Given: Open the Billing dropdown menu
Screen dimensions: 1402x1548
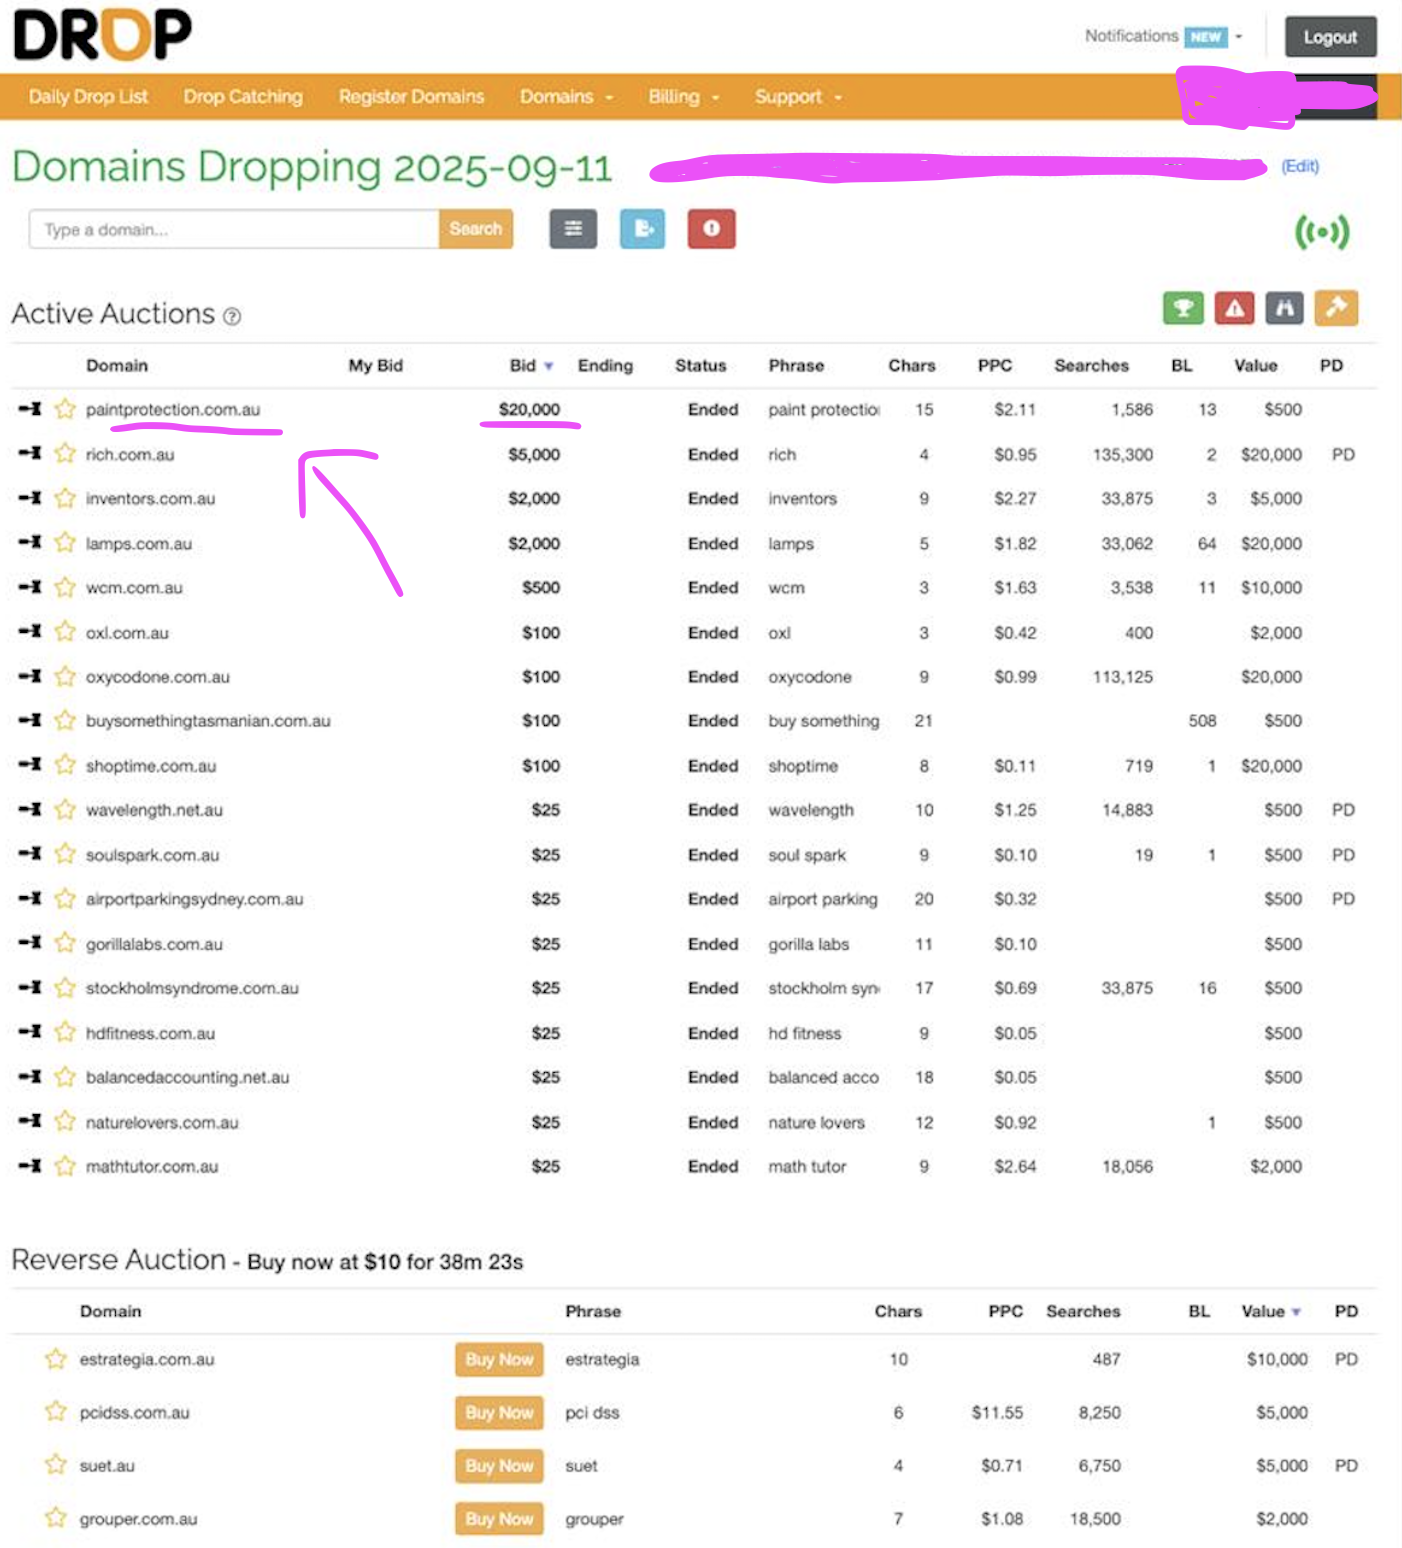Looking at the screenshot, I should 683,97.
